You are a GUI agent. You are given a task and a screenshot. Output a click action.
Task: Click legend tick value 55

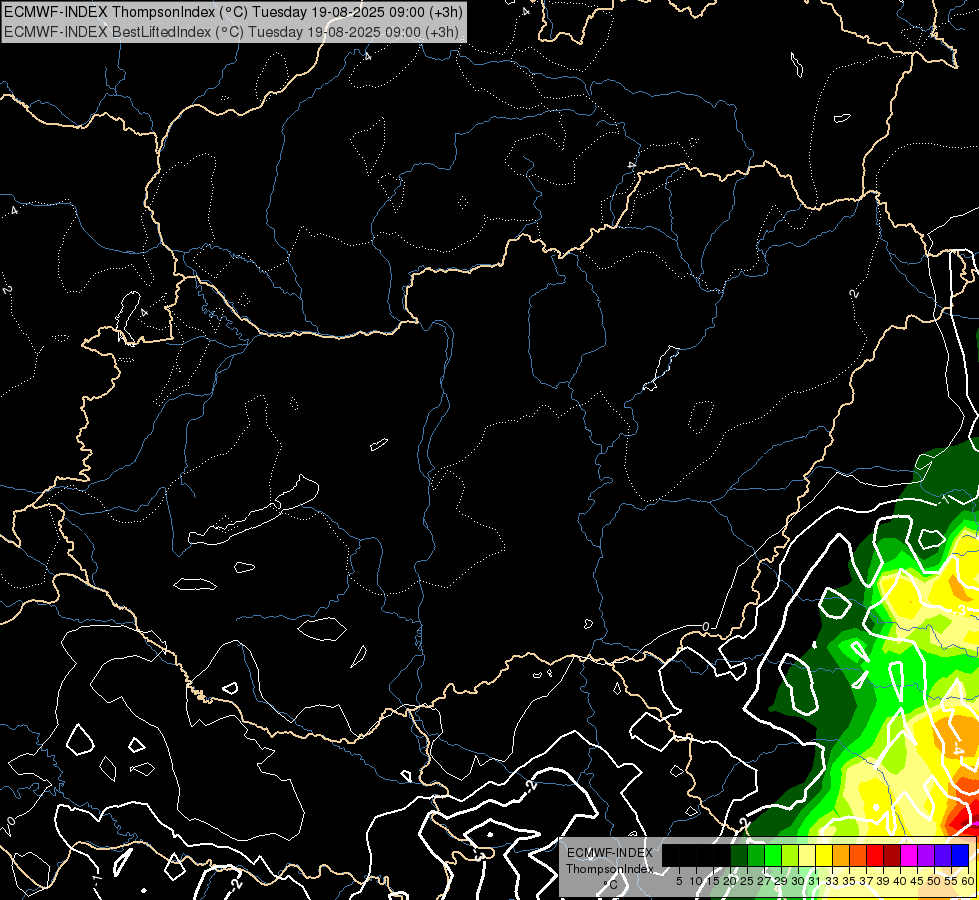pyautogui.click(x=952, y=881)
